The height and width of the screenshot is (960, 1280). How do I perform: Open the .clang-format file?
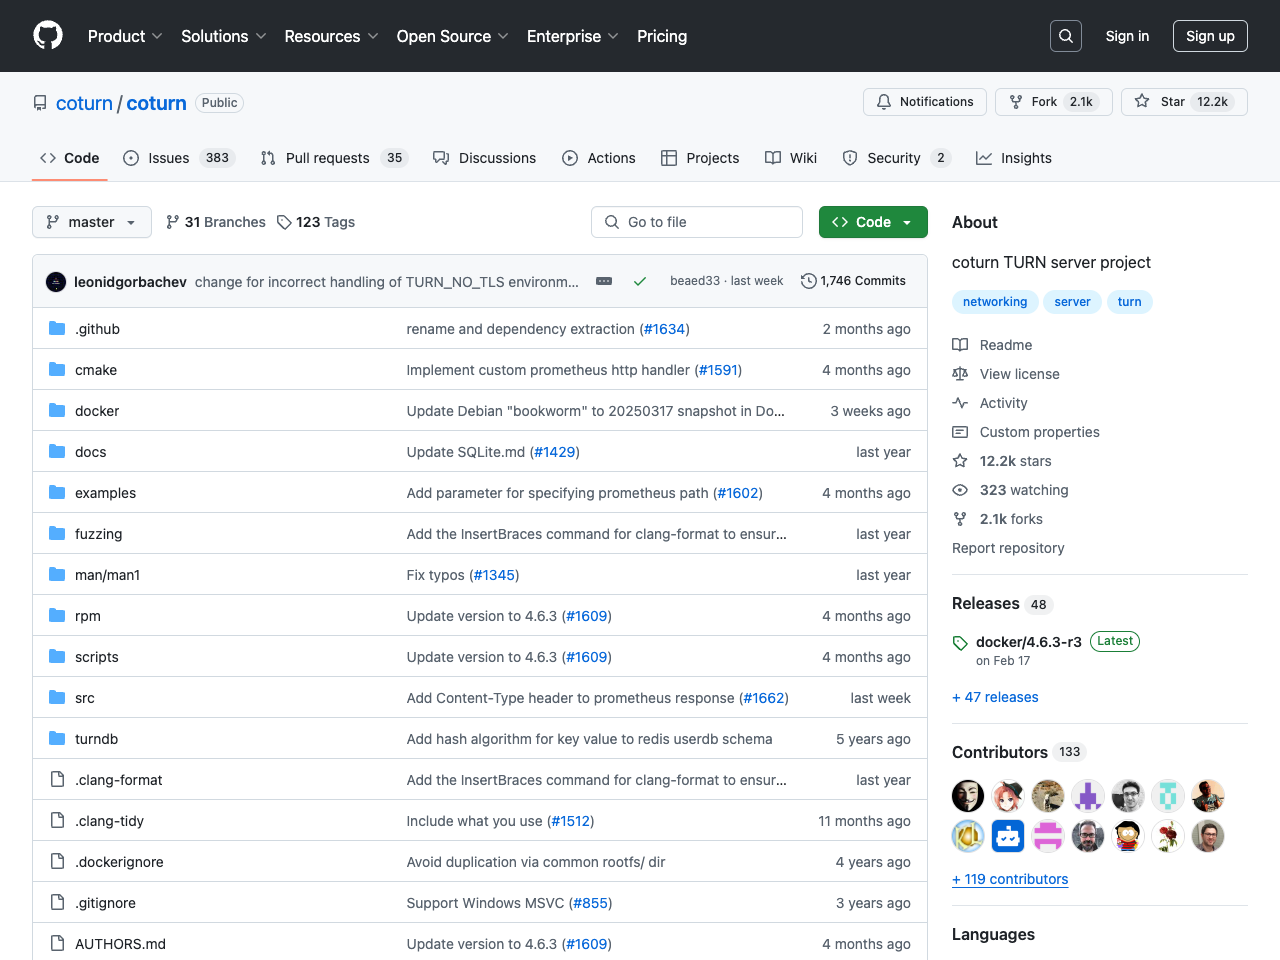click(118, 780)
